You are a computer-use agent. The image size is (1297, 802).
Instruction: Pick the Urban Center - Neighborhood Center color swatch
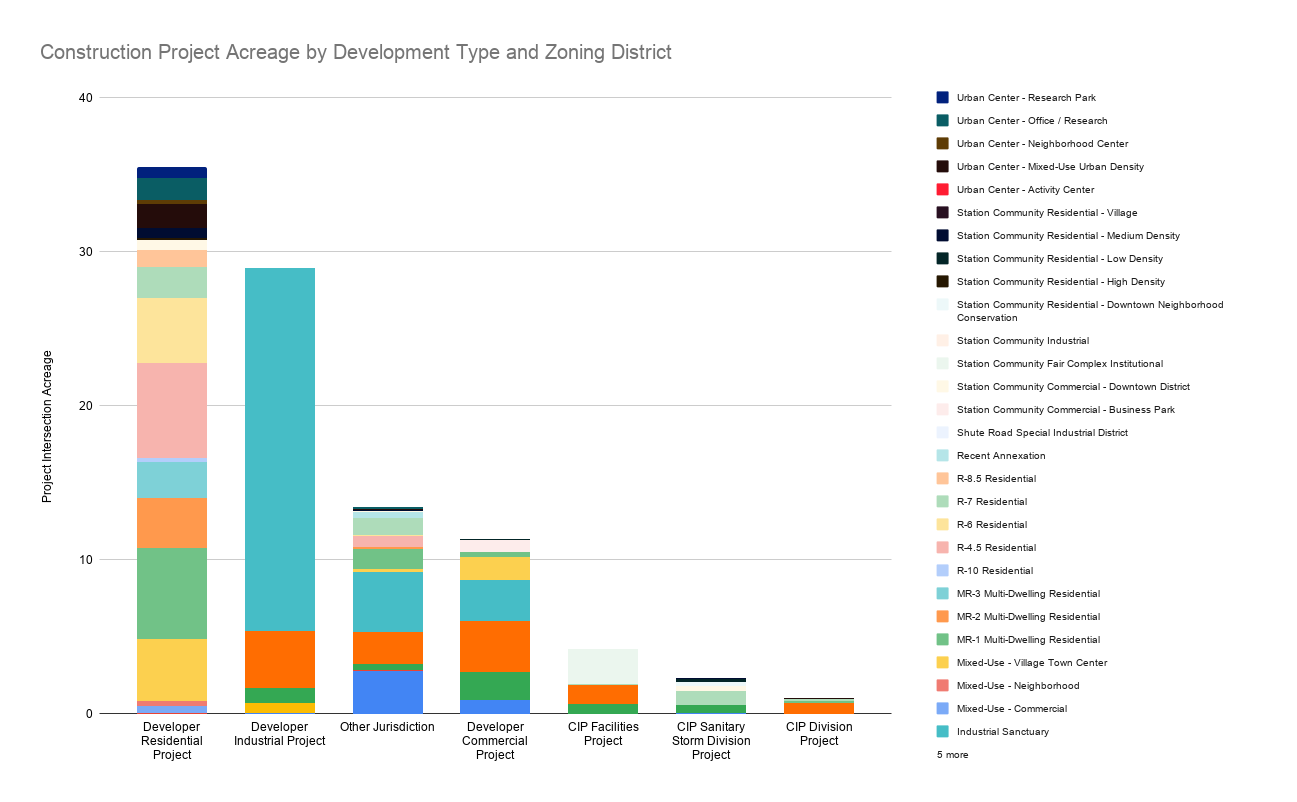(943, 144)
